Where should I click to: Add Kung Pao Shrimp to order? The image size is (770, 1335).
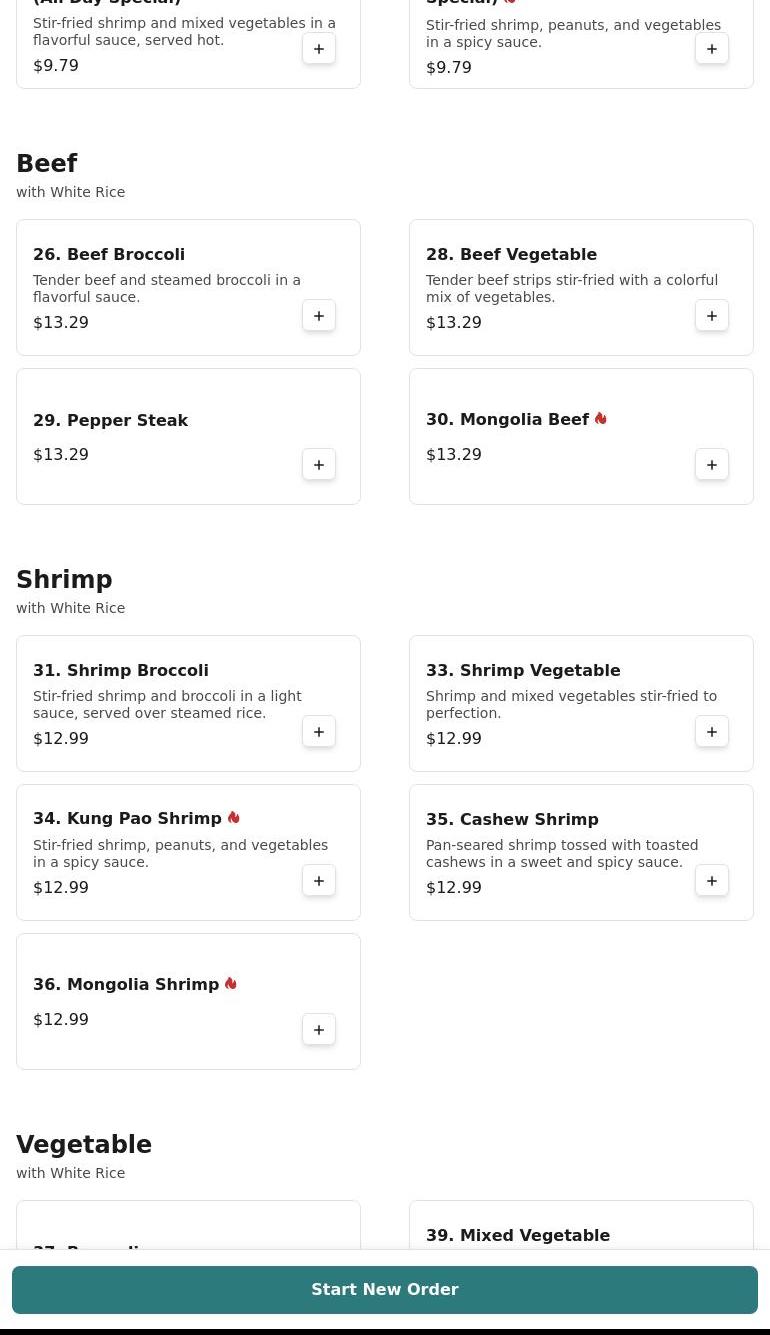tap(319, 881)
